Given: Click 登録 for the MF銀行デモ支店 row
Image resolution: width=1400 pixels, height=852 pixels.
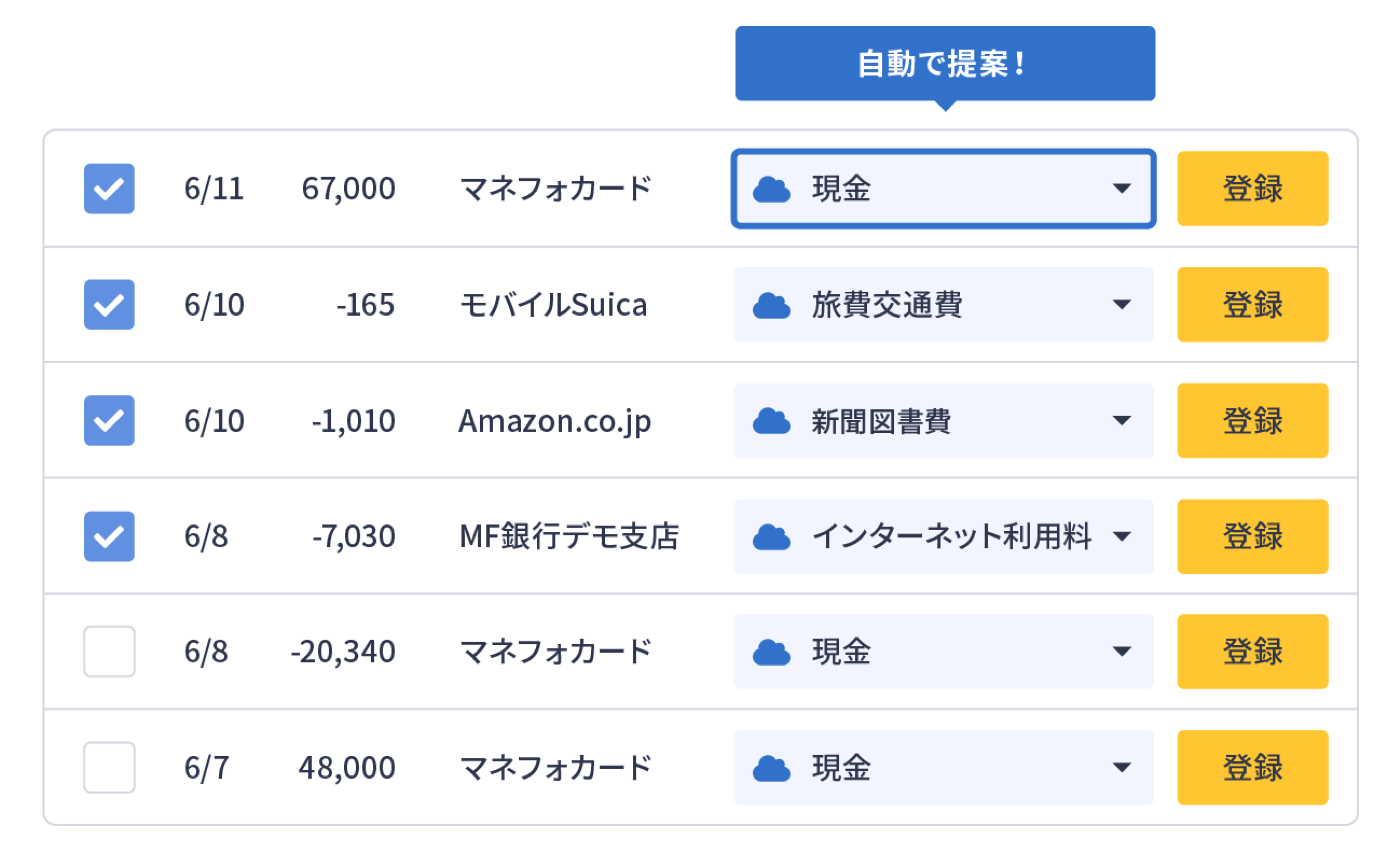Looking at the screenshot, I should pyautogui.click(x=1252, y=536).
